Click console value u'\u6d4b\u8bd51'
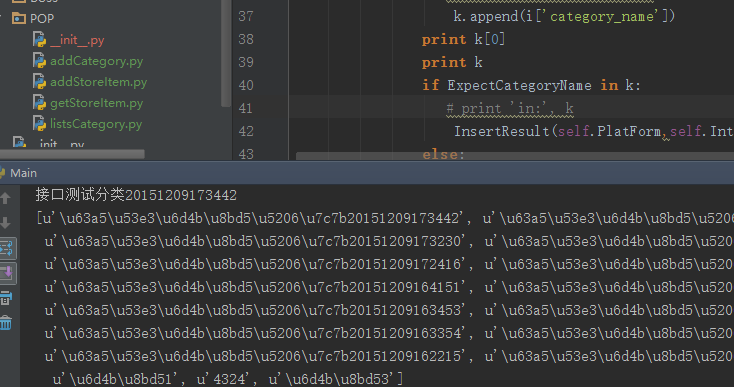This screenshot has width=734, height=387. pos(116,379)
